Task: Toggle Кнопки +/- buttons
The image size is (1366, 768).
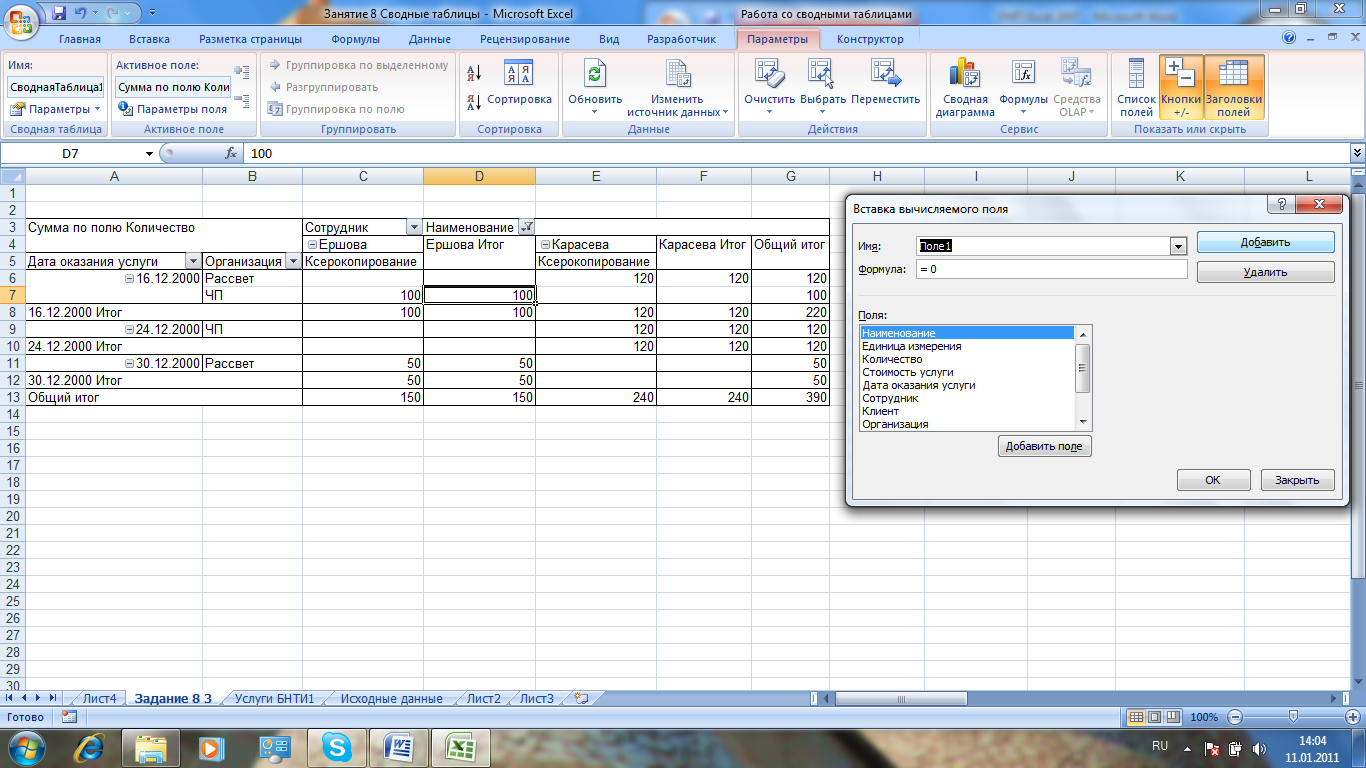Action: pyautogui.click(x=1181, y=87)
